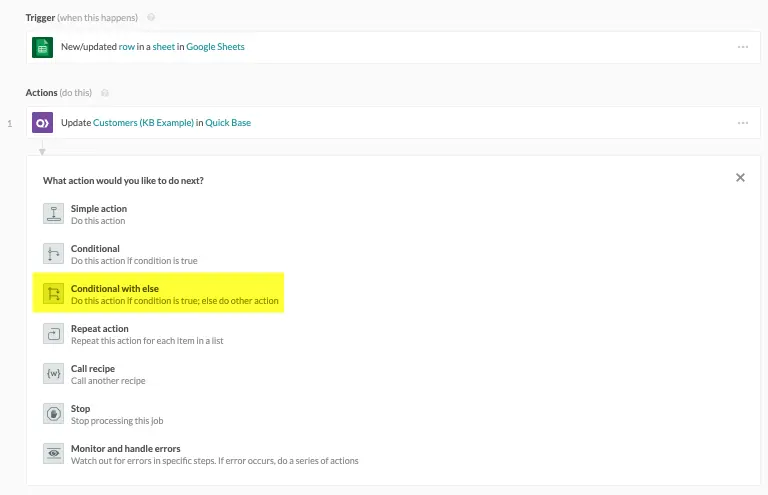Click the Repeat action loop icon
This screenshot has width=768, height=495.
click(53, 334)
